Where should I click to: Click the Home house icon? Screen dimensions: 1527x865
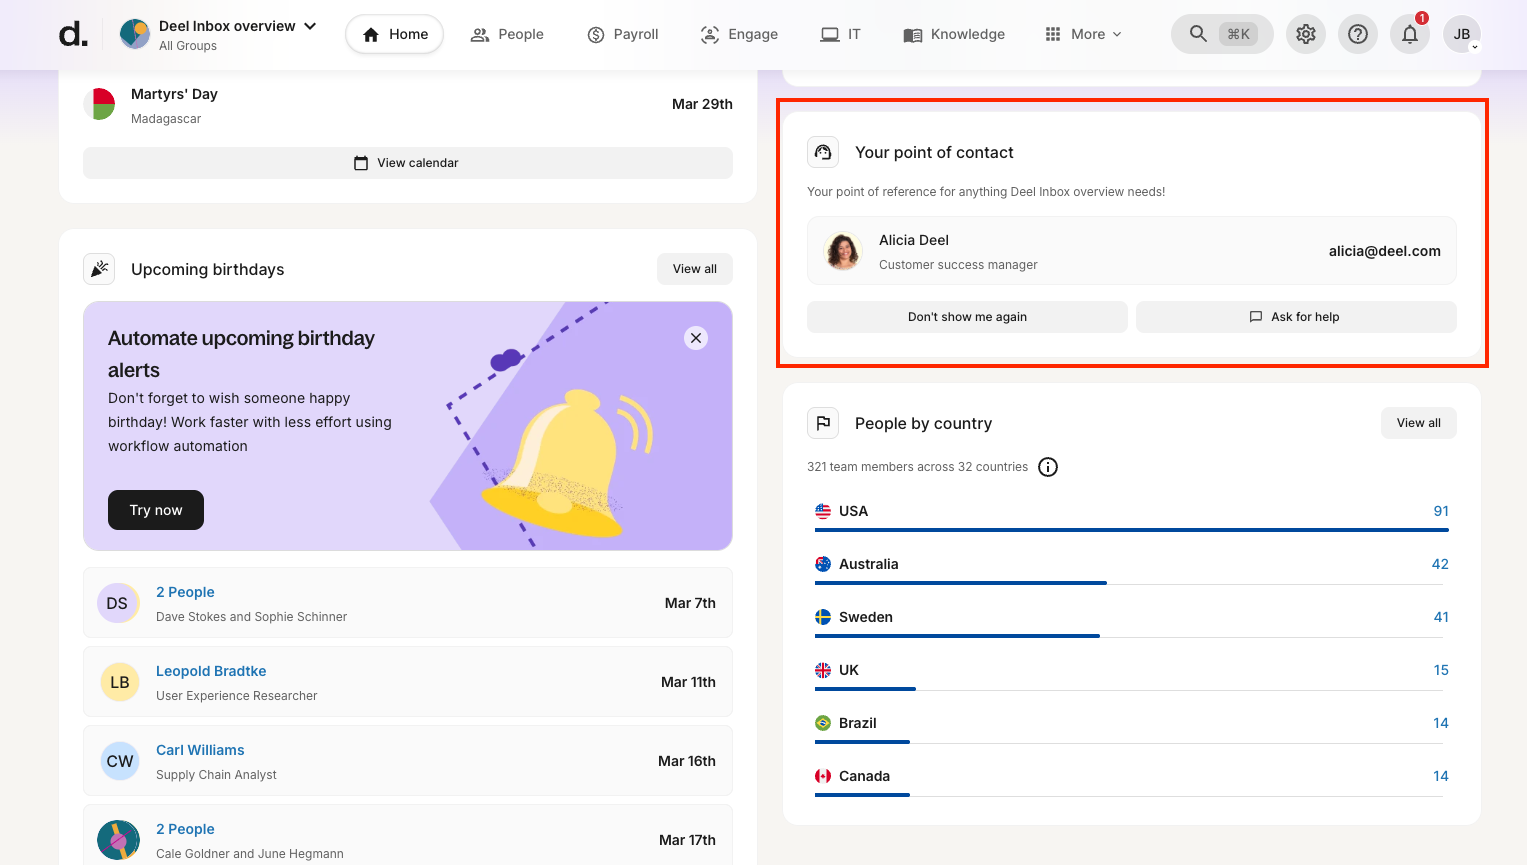[x=371, y=35]
